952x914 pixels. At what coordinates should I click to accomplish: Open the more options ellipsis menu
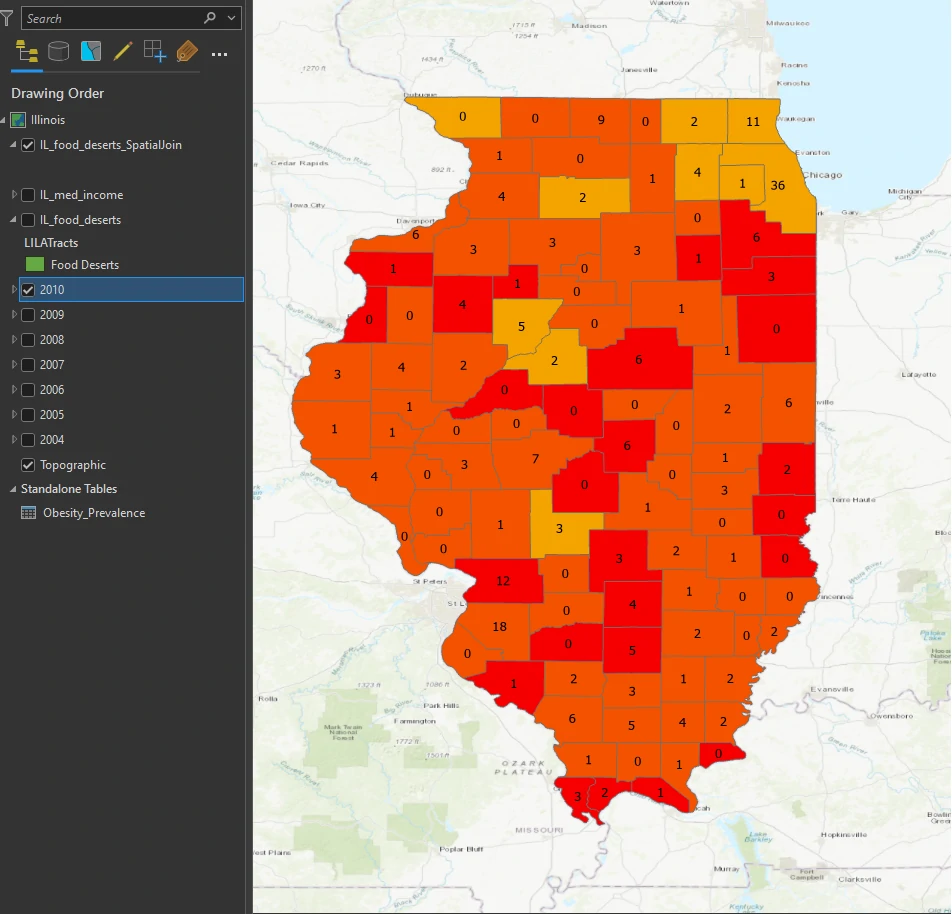219,54
